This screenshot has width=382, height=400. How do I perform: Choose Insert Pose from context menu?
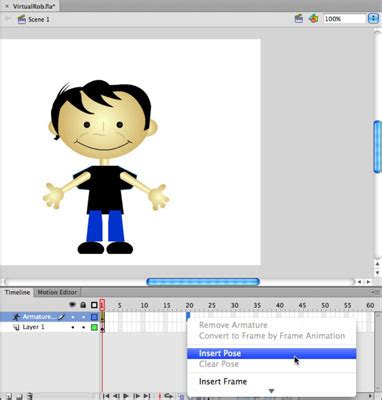[x=272, y=353]
